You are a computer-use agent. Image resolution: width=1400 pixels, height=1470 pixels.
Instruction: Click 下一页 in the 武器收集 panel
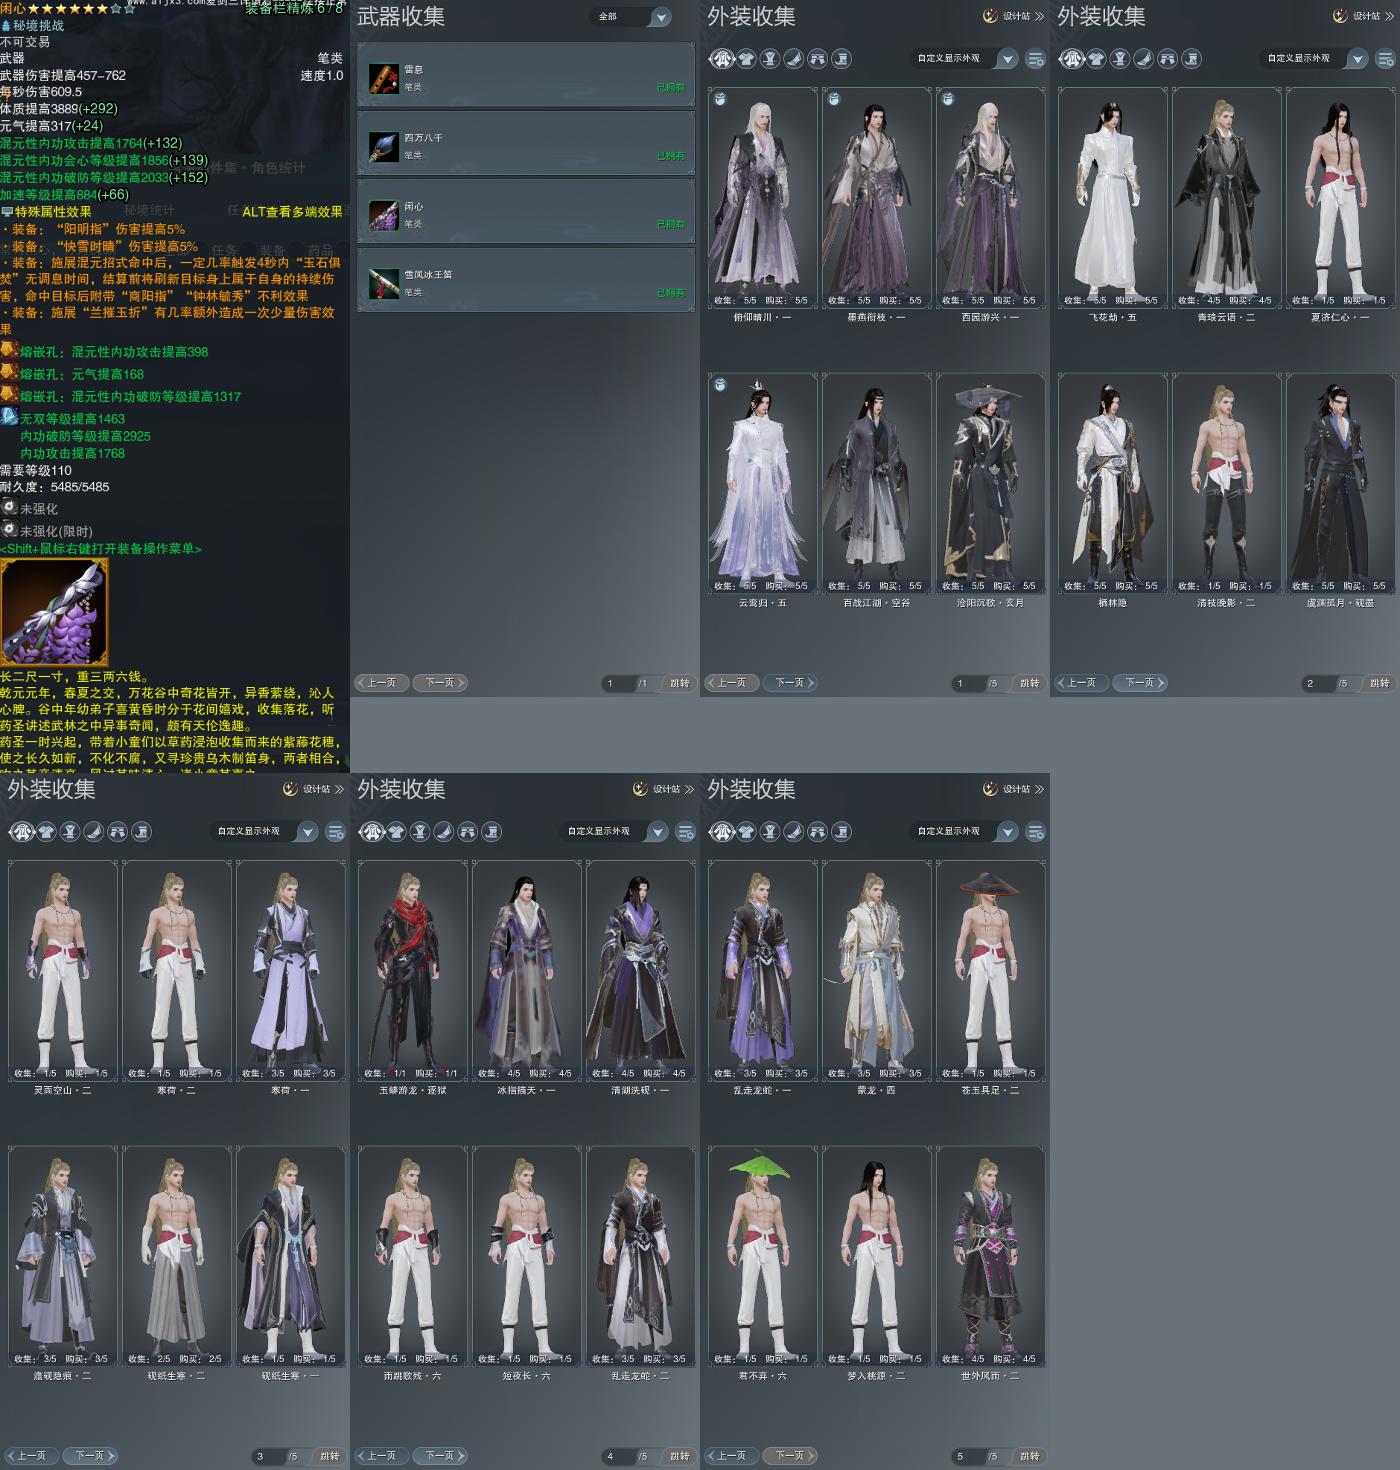[440, 683]
